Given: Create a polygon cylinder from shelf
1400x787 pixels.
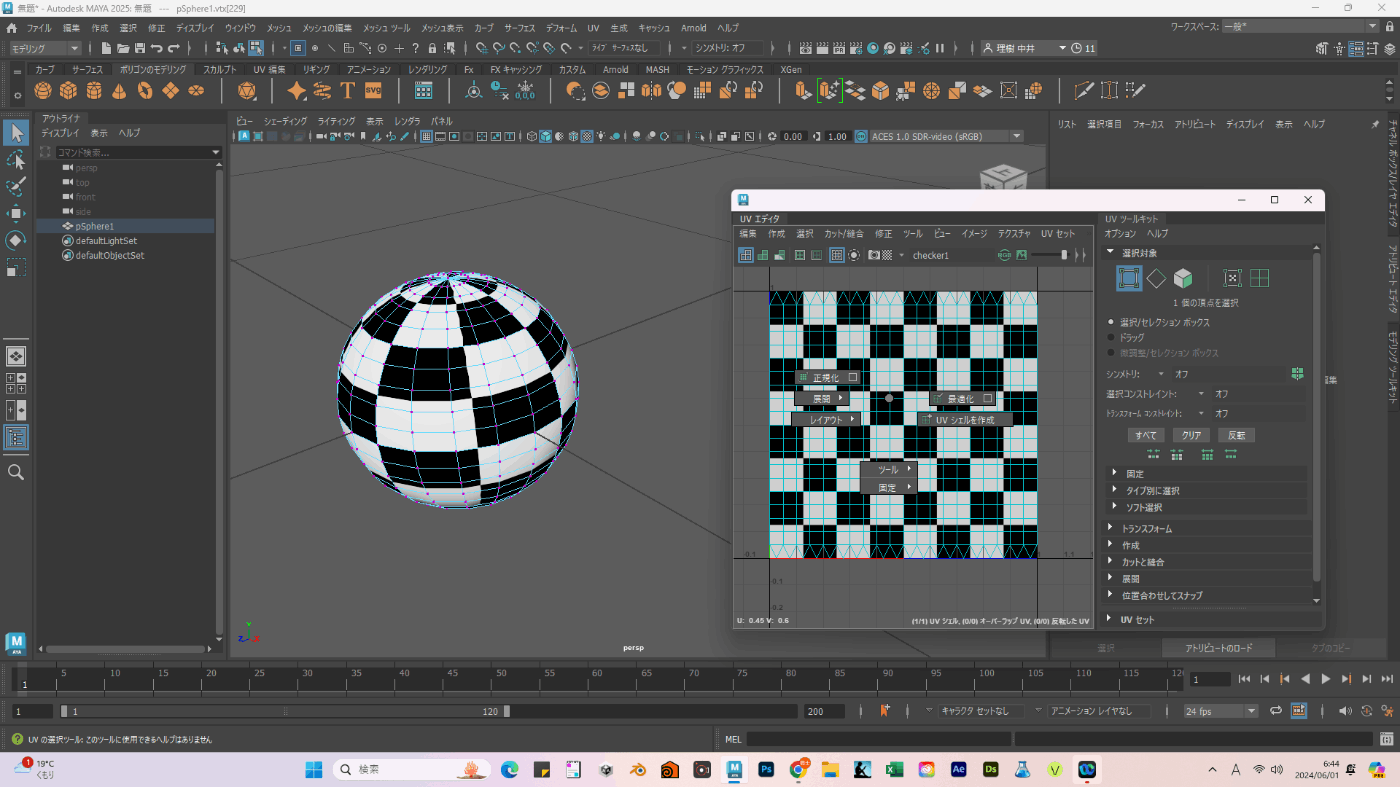Looking at the screenshot, I should pos(94,91).
